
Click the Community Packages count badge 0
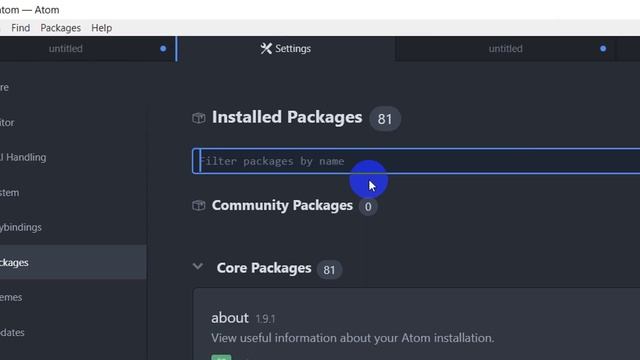pyautogui.click(x=368, y=207)
